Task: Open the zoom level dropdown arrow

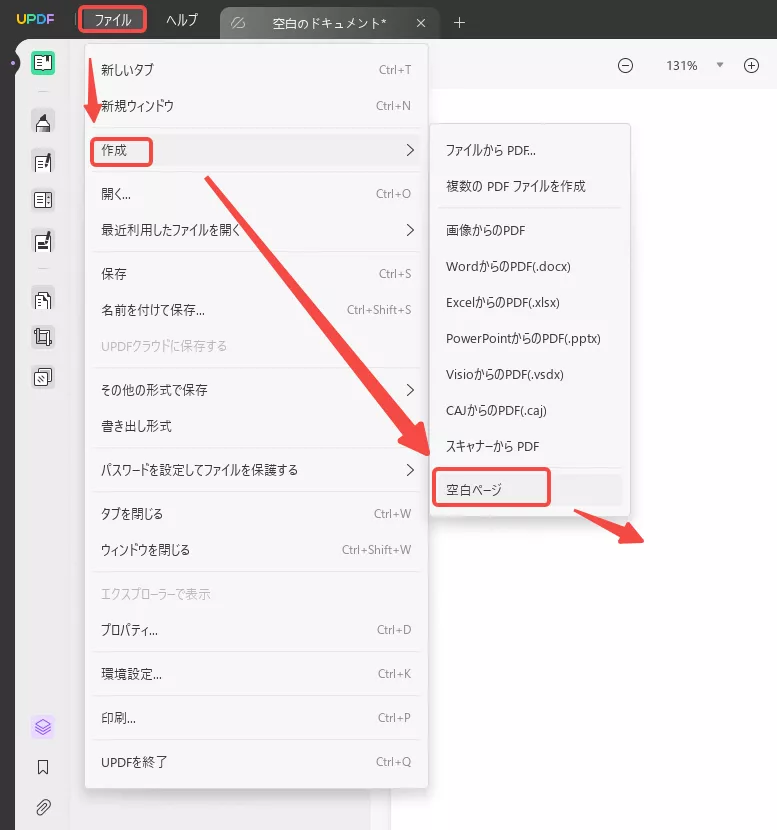Action: point(720,65)
